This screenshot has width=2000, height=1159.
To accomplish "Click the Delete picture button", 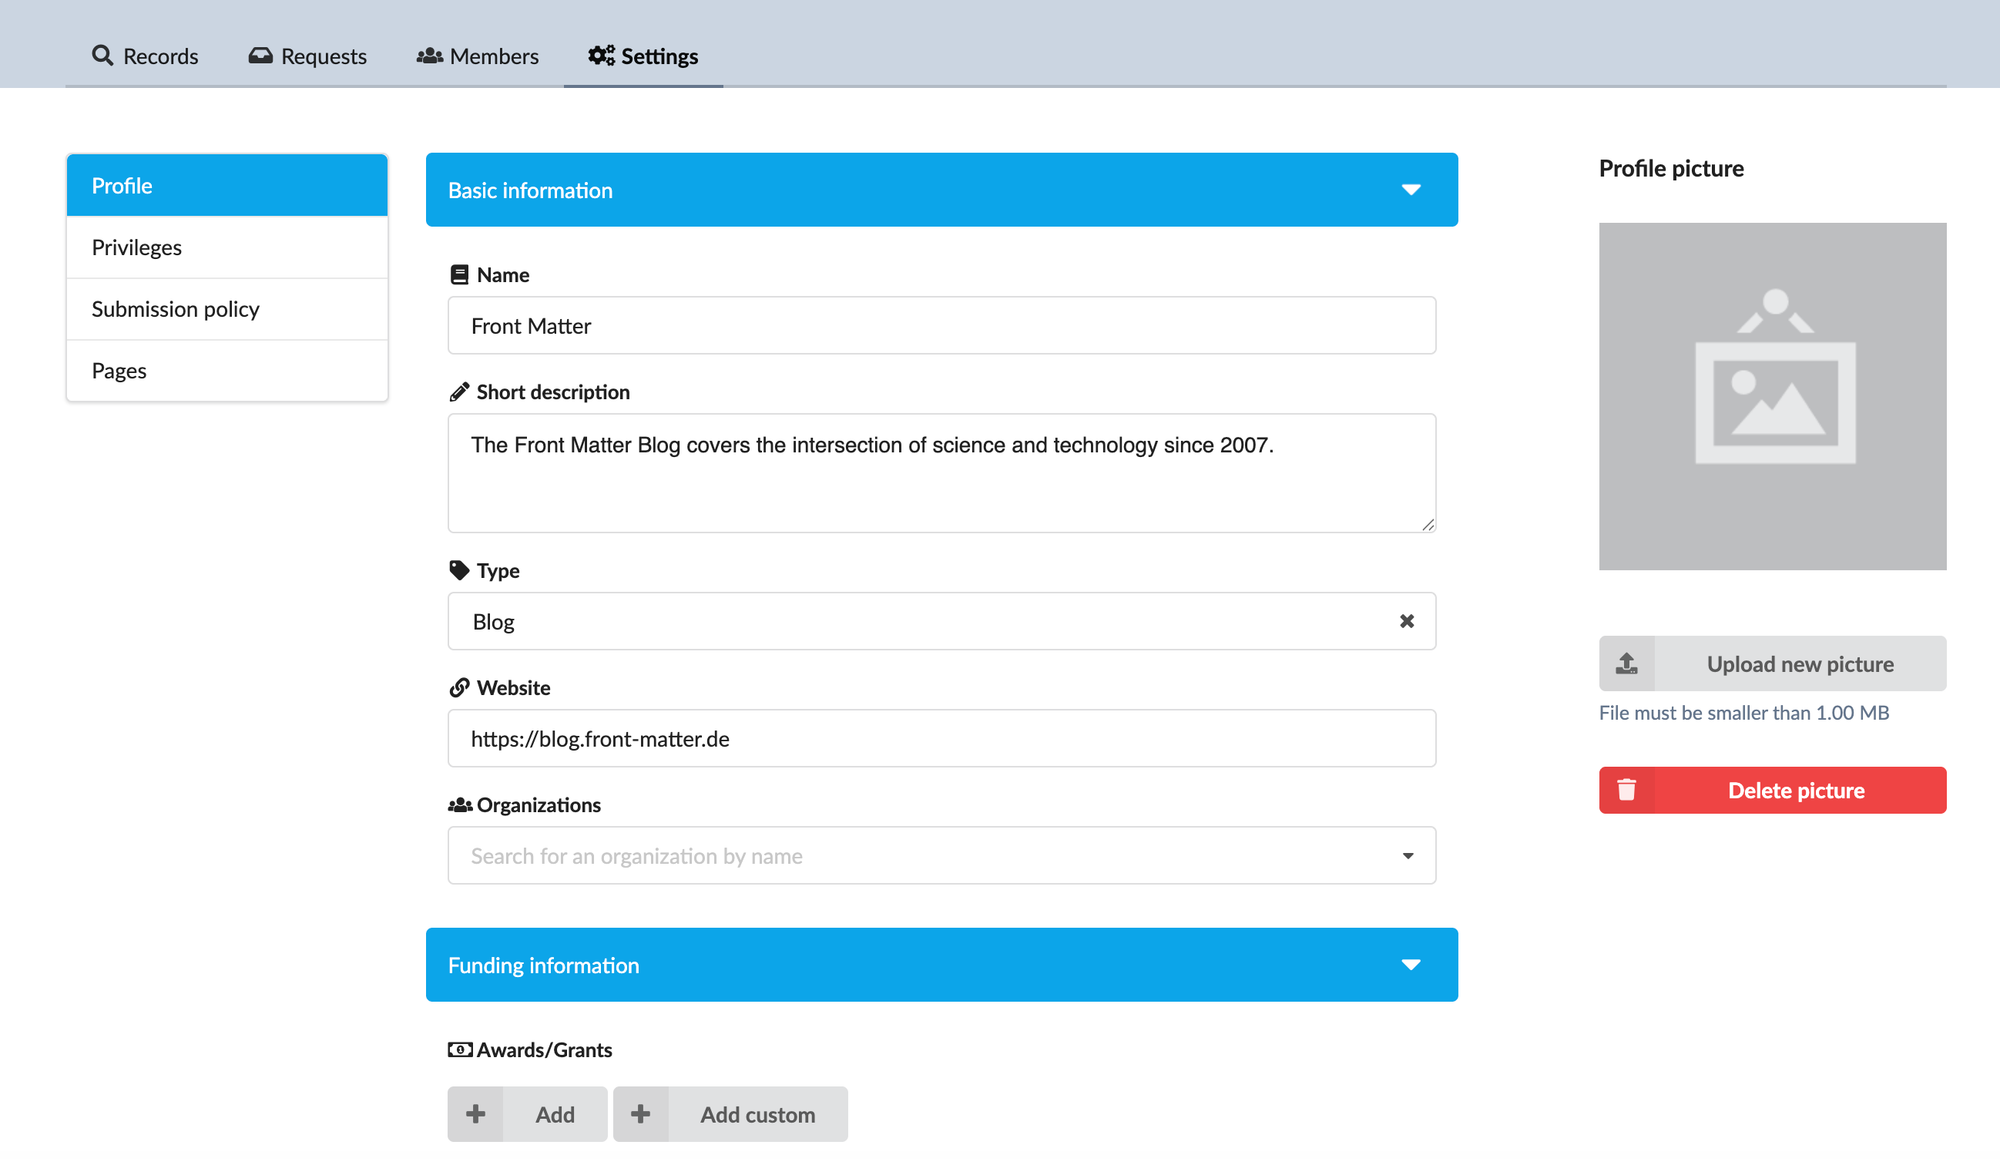I will point(1796,790).
